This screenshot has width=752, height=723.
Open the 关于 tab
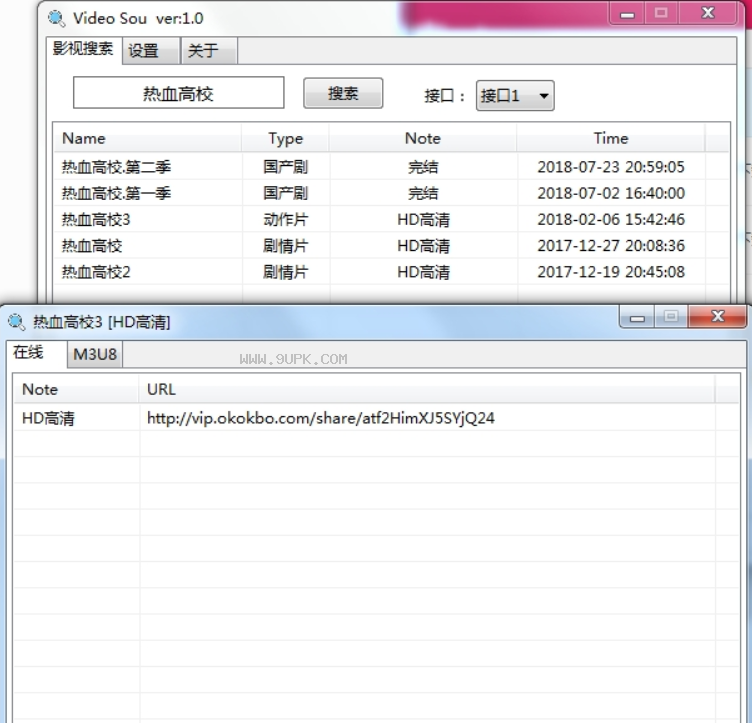(x=209, y=50)
